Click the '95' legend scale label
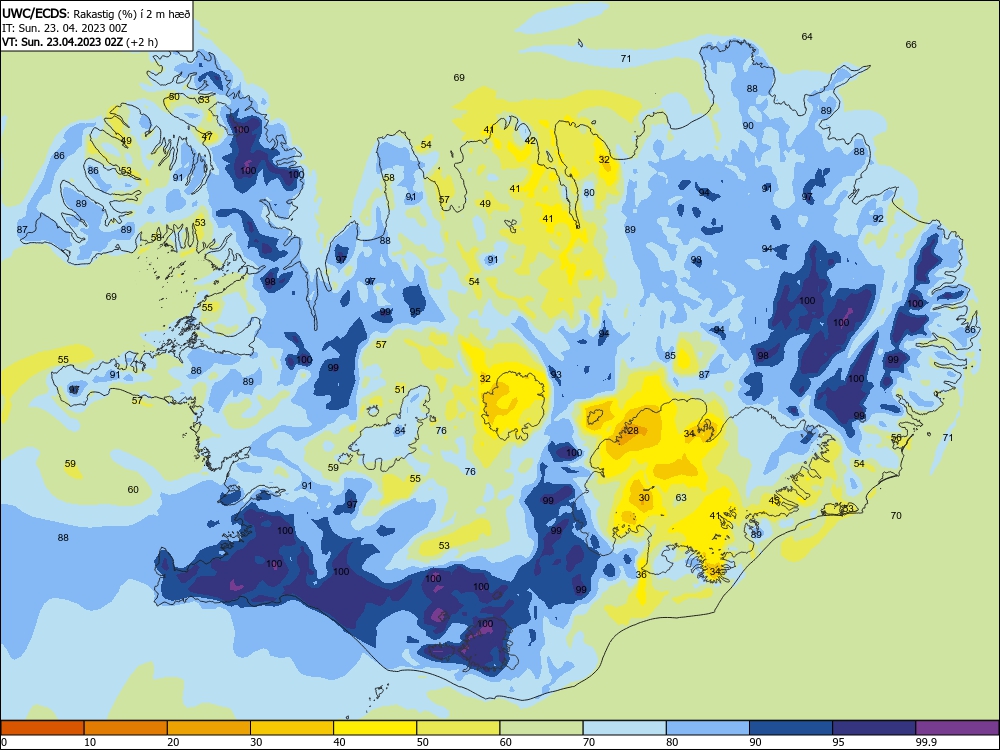The width and height of the screenshot is (1000, 750). tap(838, 742)
